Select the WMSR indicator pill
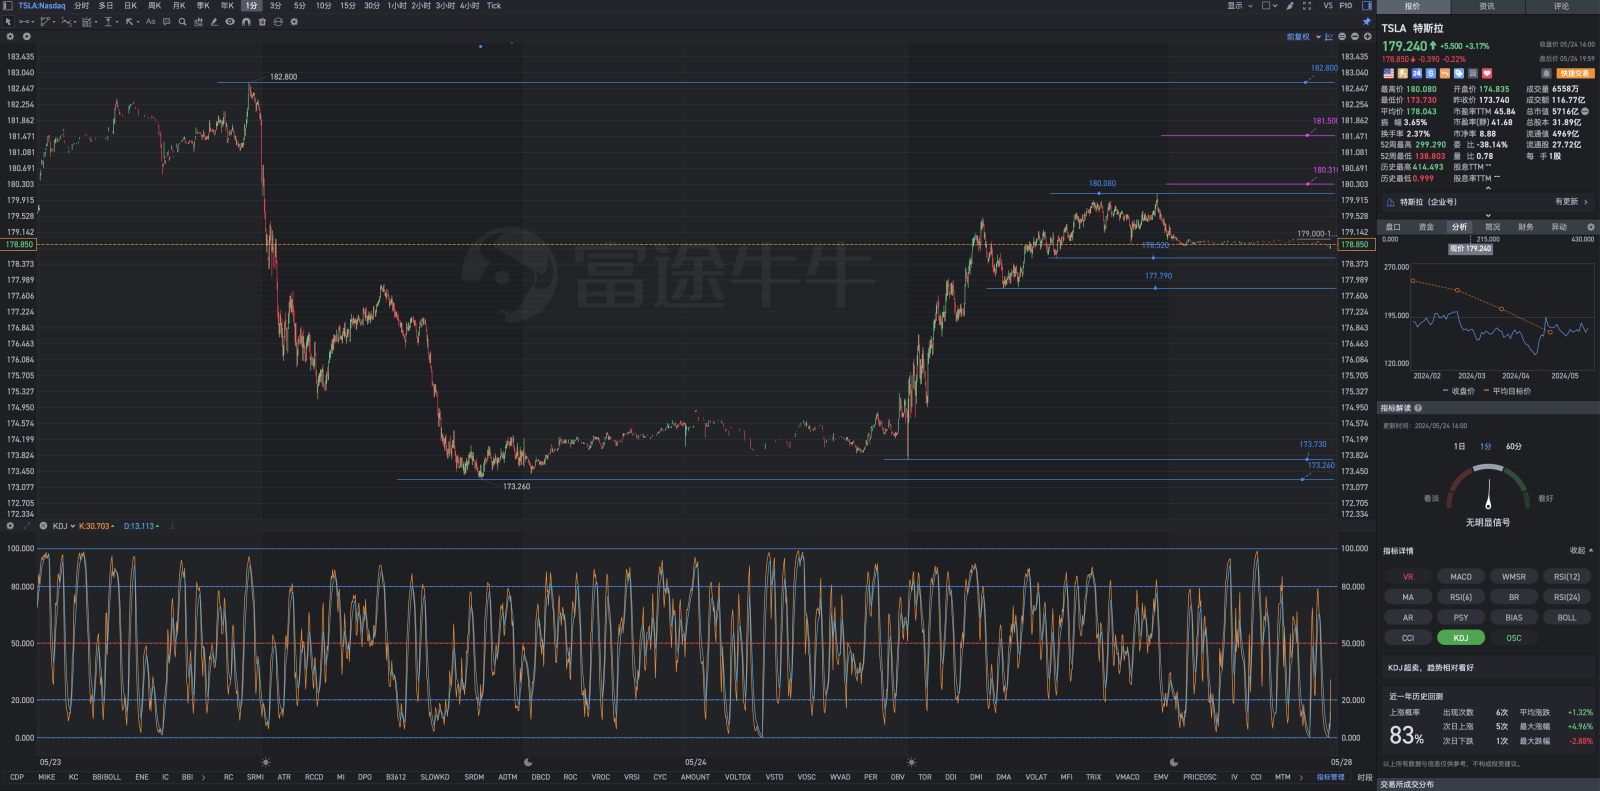This screenshot has height=791, width=1600. 1514,577
